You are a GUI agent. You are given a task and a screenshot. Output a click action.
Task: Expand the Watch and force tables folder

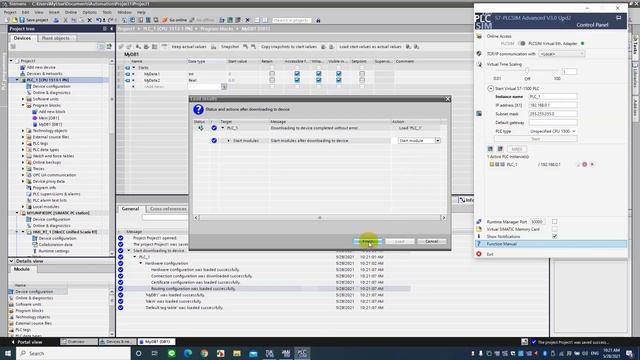[x=23, y=156]
